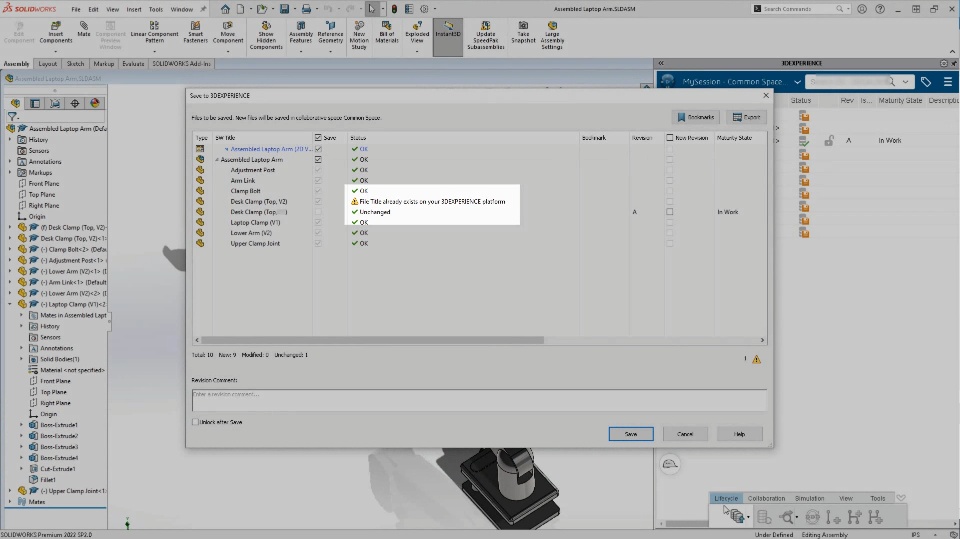Expand the Mates node in the feature tree

pos(10,502)
